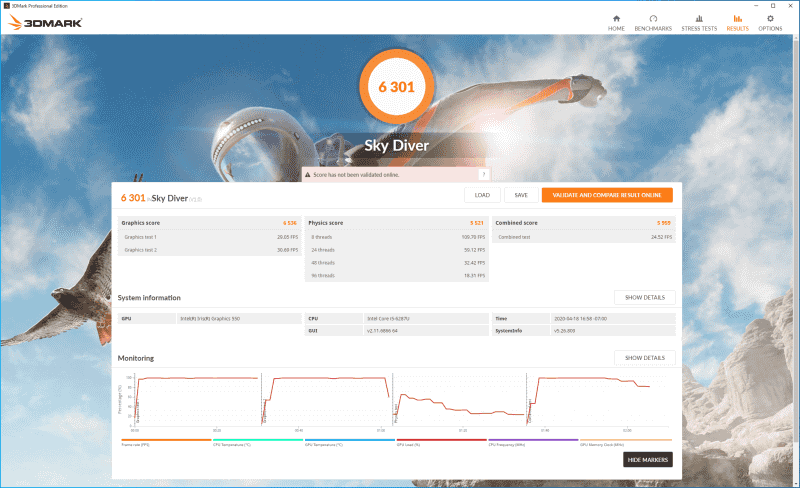Toggle CPU Frequency (MHz) legend series
This screenshot has width=800, height=488.
[533, 442]
